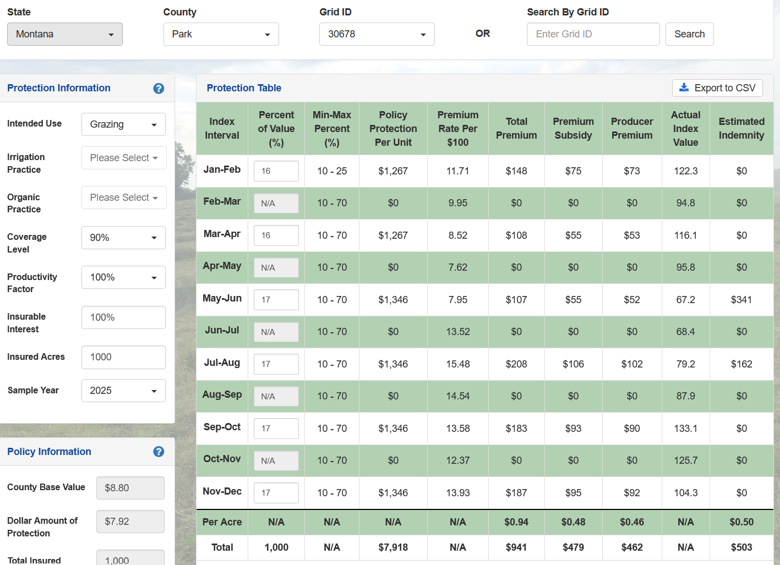Click the Insured Acres field
This screenshot has height=565, width=780.
[123, 357]
